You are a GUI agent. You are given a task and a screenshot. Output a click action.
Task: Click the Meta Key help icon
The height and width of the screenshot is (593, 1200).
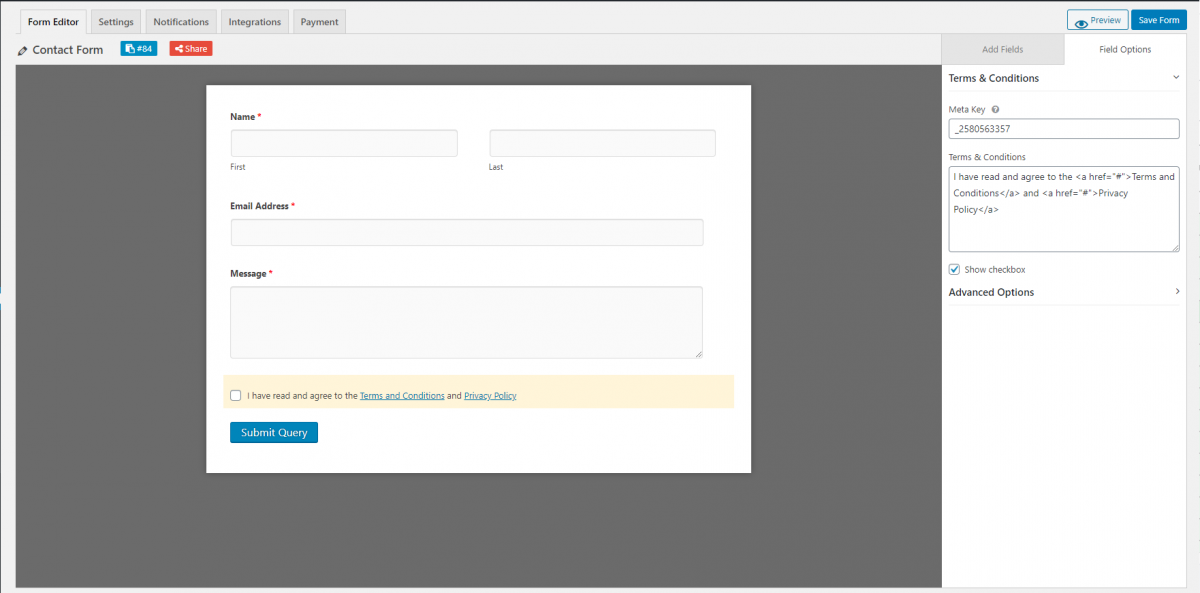pyautogui.click(x=995, y=110)
